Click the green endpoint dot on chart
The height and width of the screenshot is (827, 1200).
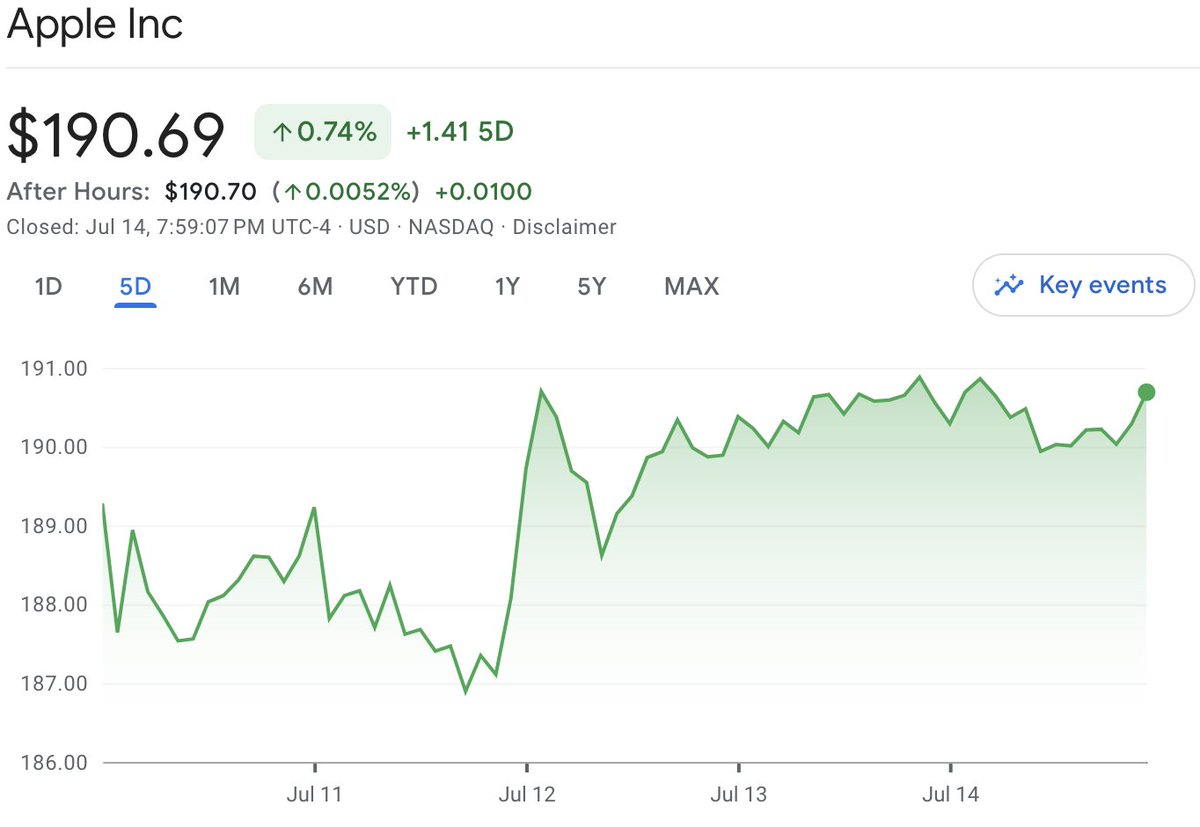coord(1147,392)
